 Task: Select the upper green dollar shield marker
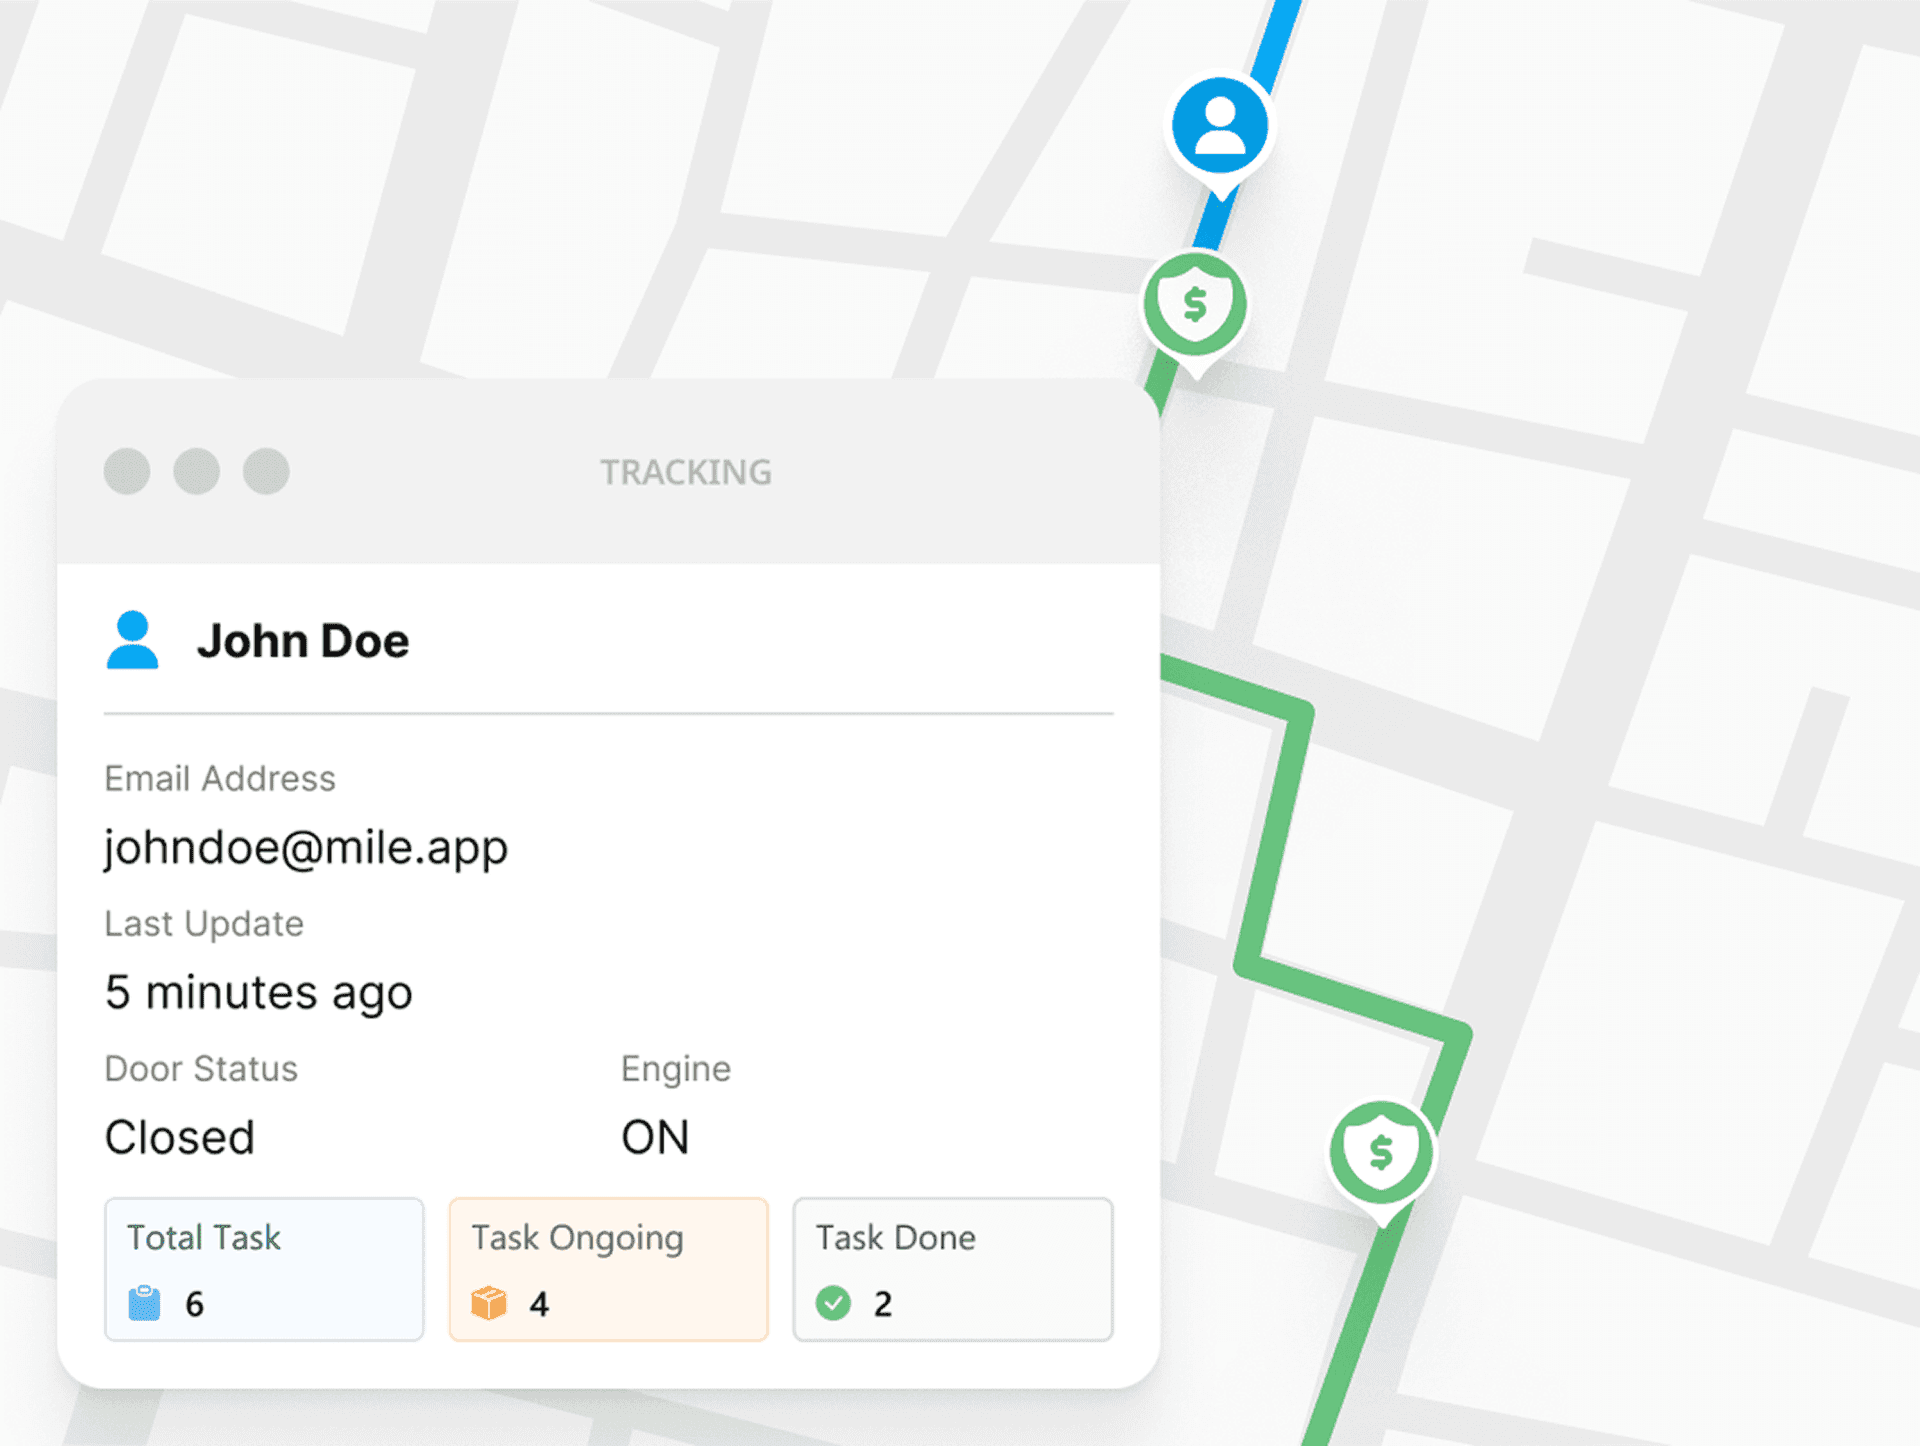pos(1195,305)
